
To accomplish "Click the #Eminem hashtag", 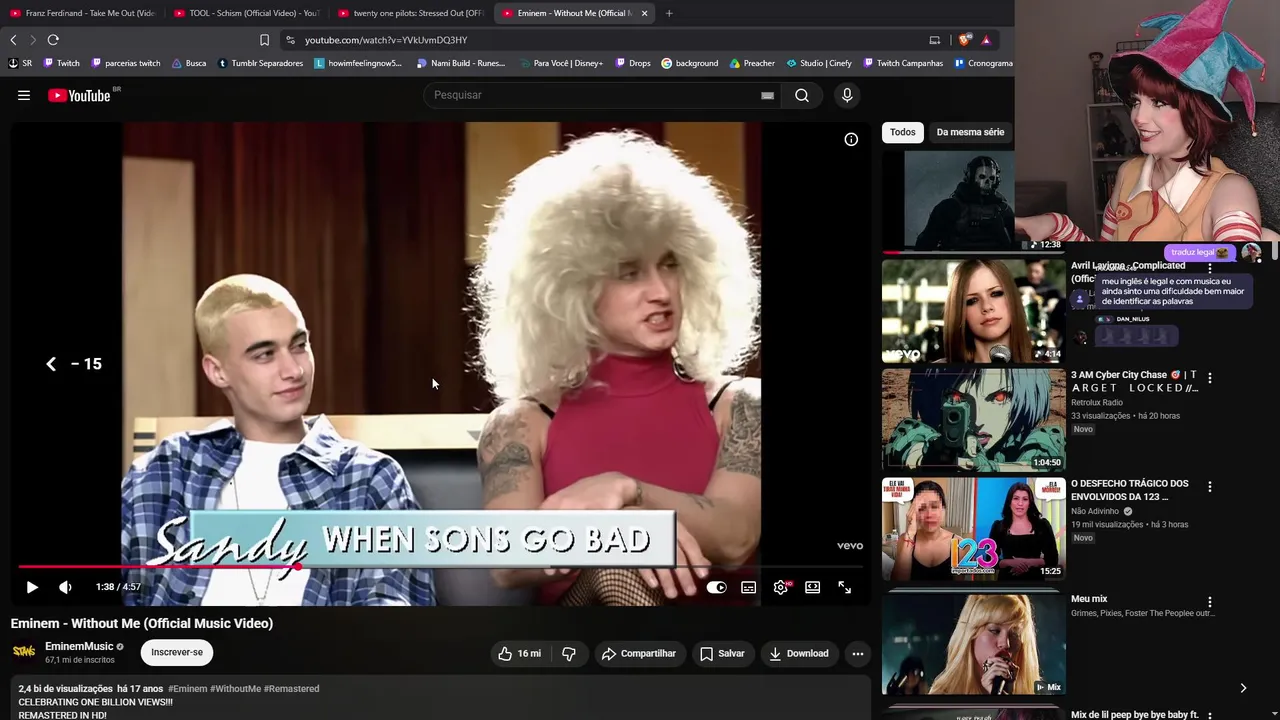I will click(188, 689).
